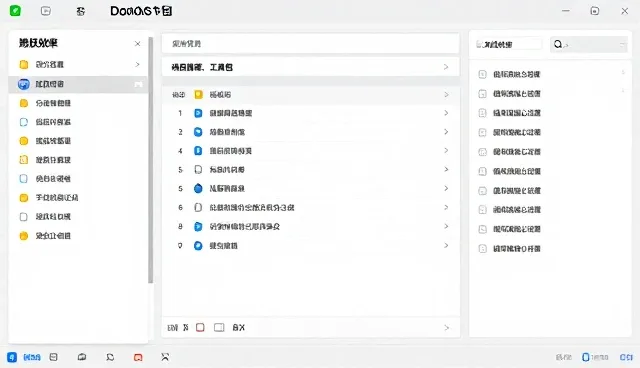The height and width of the screenshot is (368, 640).
Task: Click the blue phone icon in bottom status area
Action: pos(585,357)
